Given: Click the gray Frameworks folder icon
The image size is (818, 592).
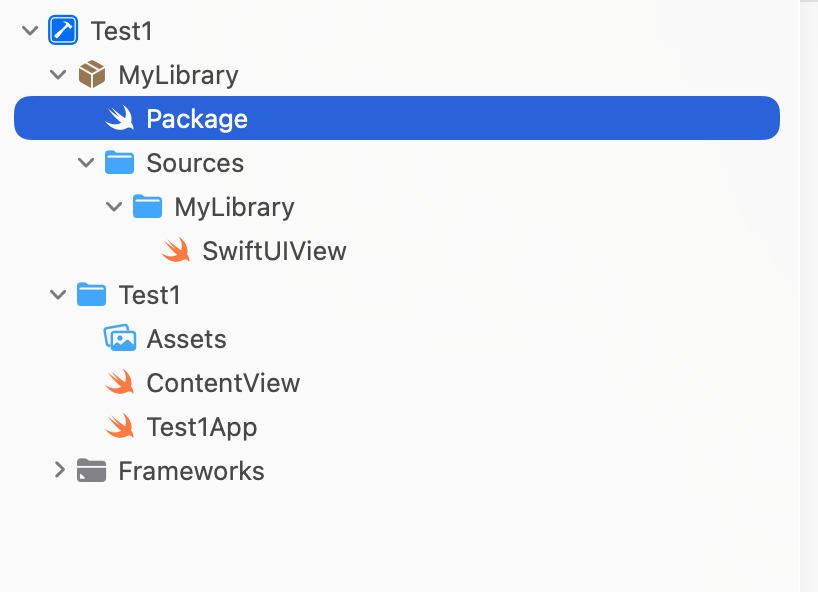Looking at the screenshot, I should coord(91,471).
